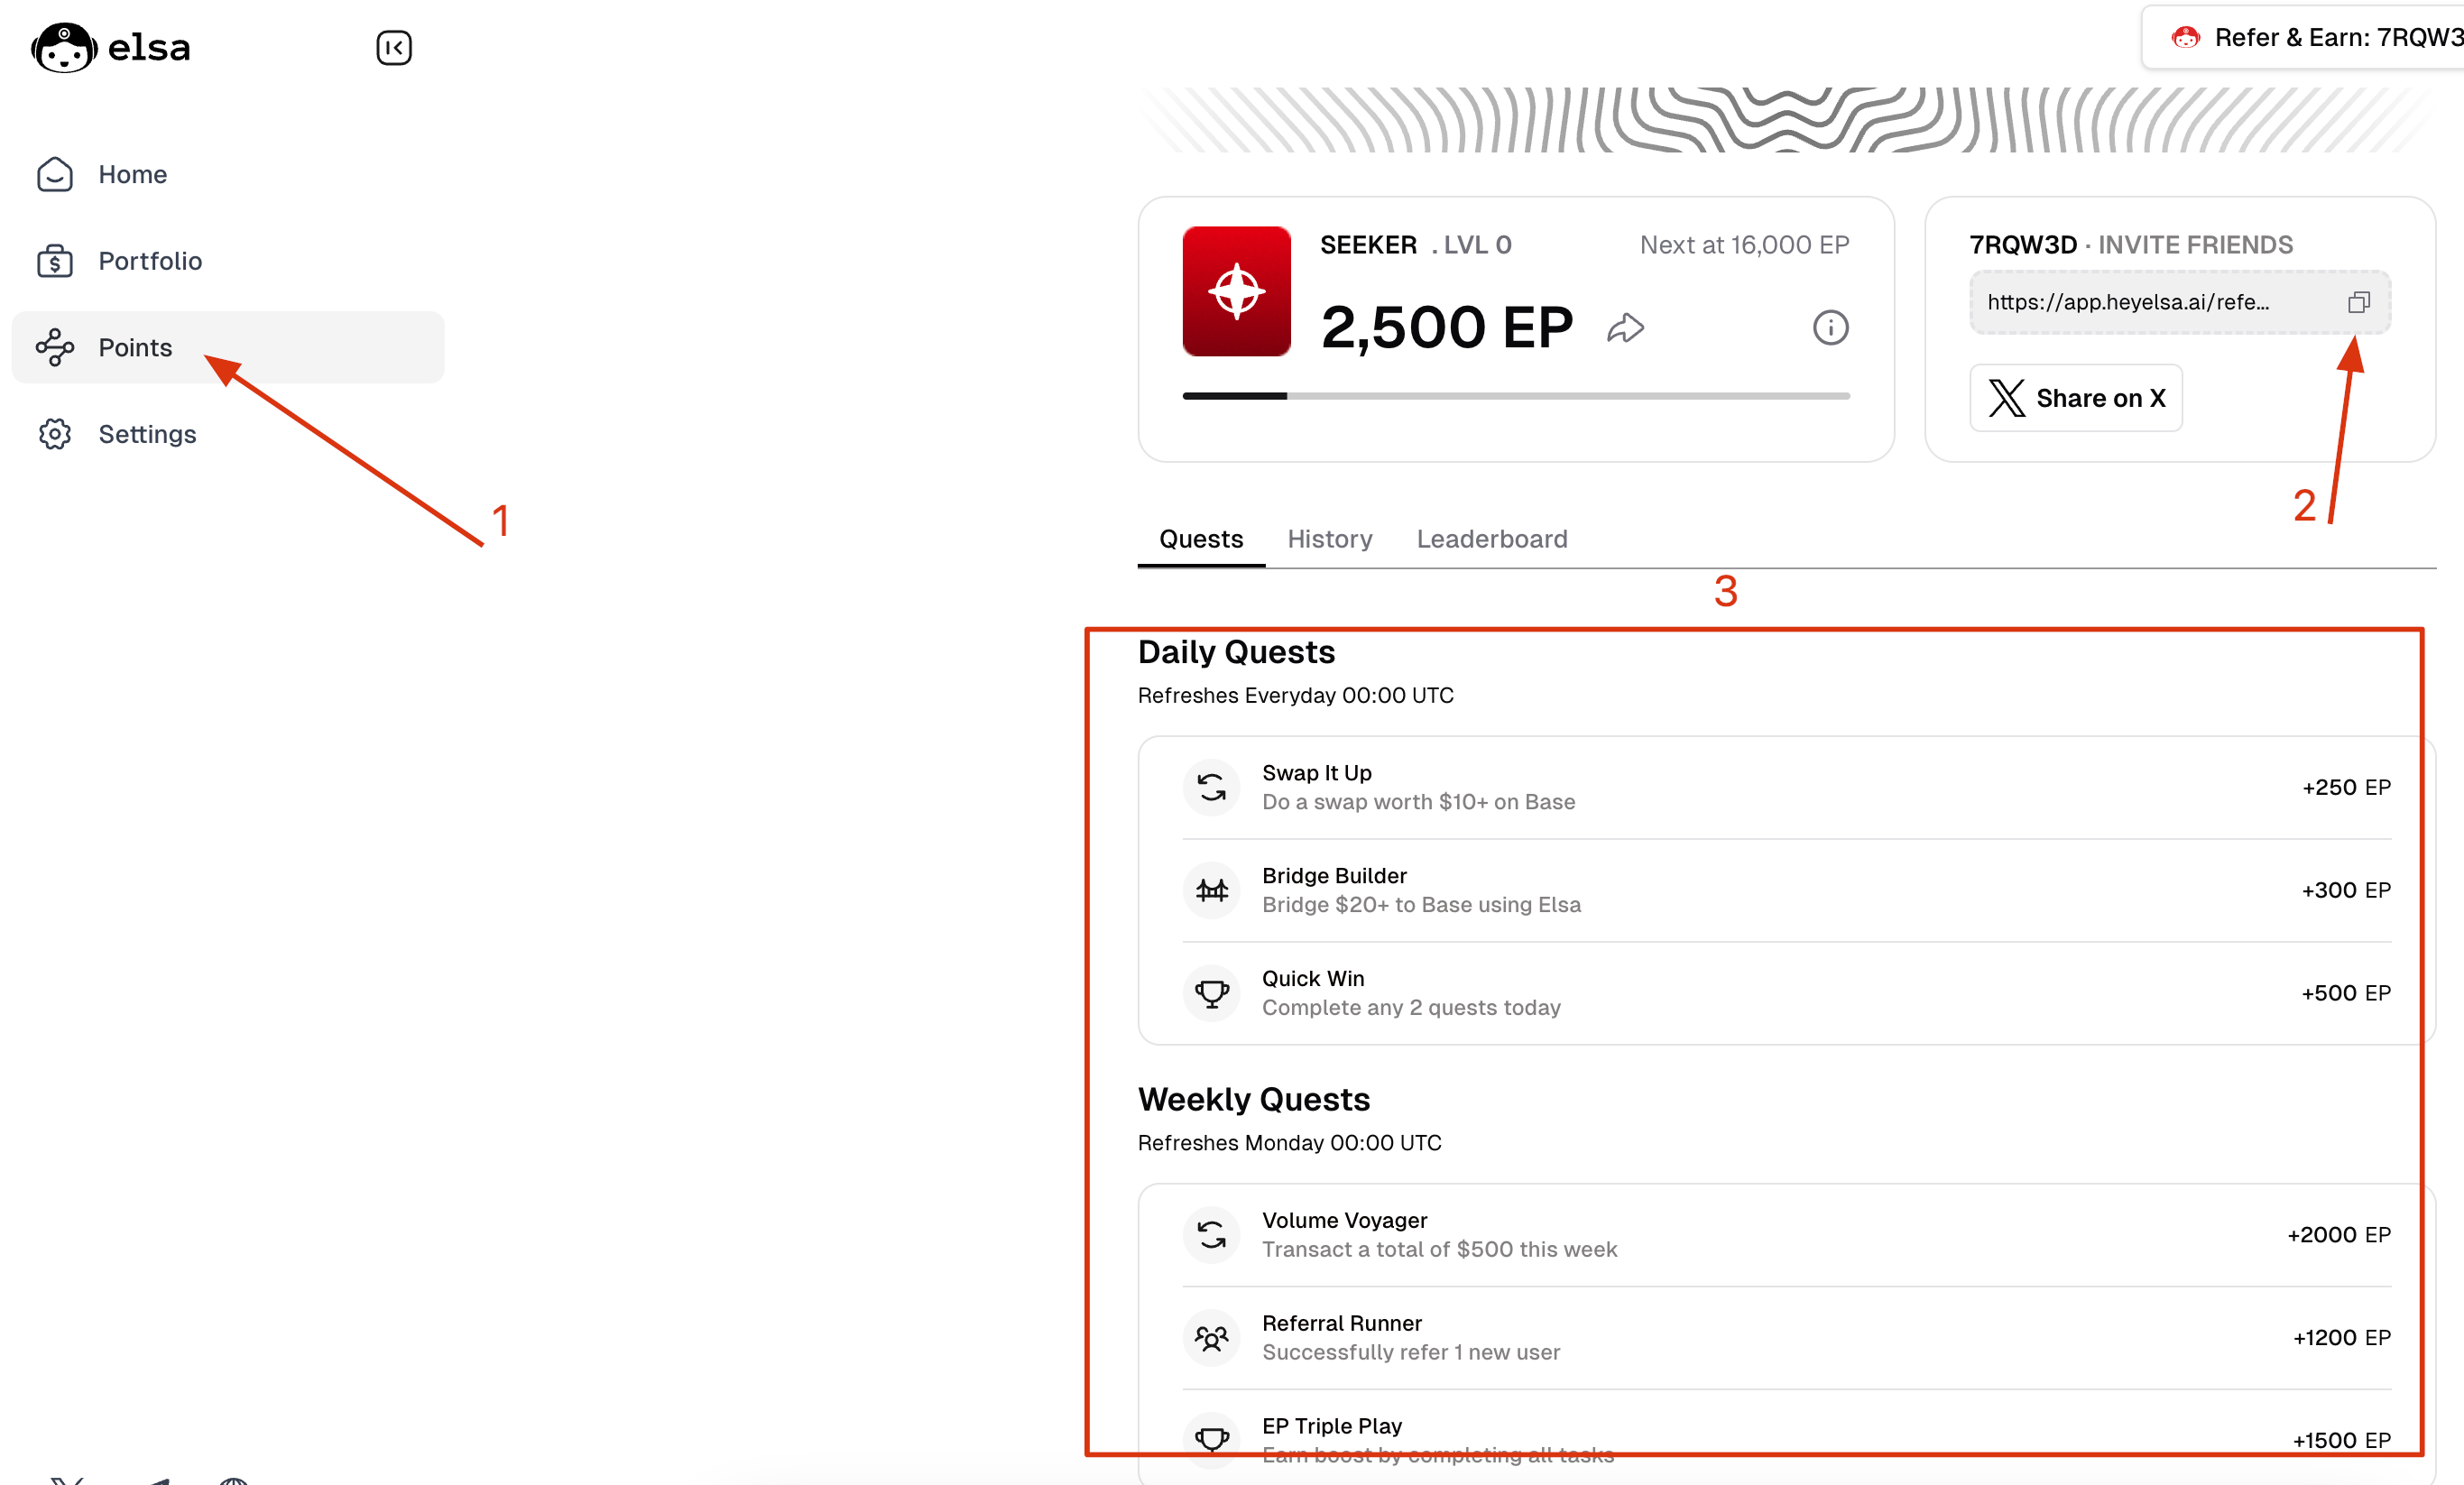Click the Bridge Builder quest icon
Screen dimensions: 2464x1485
1211,890
